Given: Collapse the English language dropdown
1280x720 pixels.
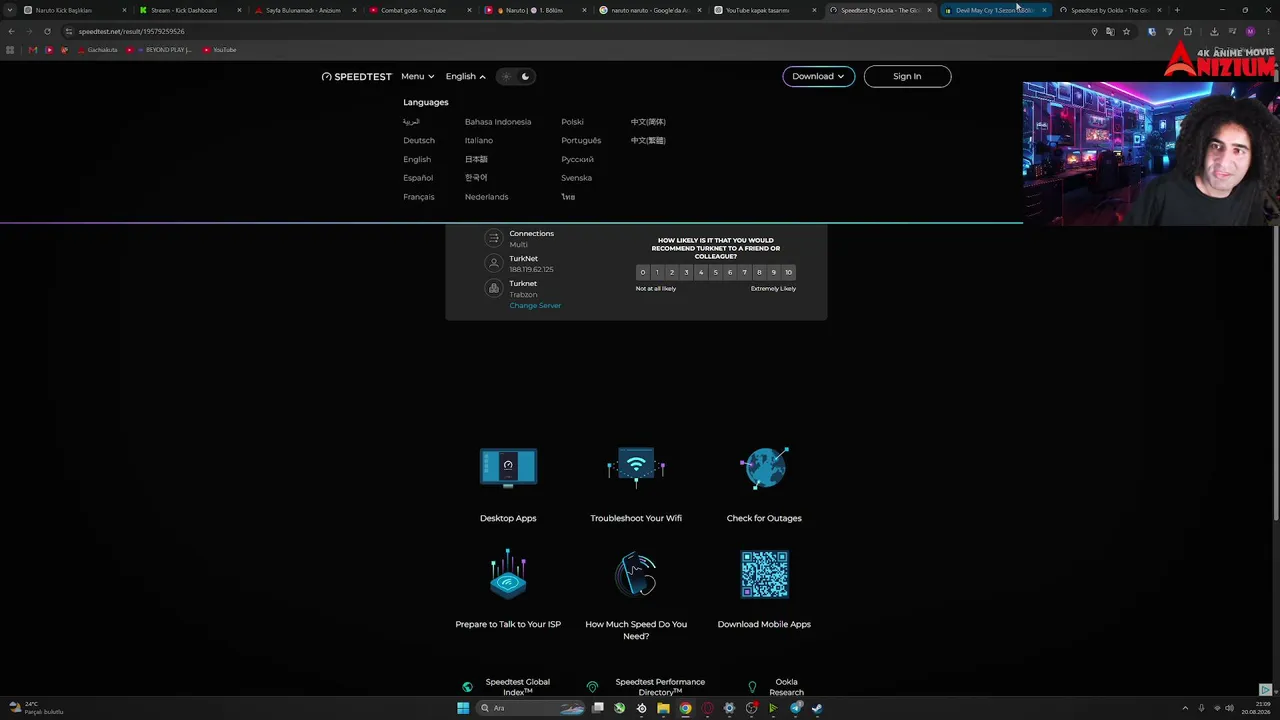Looking at the screenshot, I should coord(466,76).
